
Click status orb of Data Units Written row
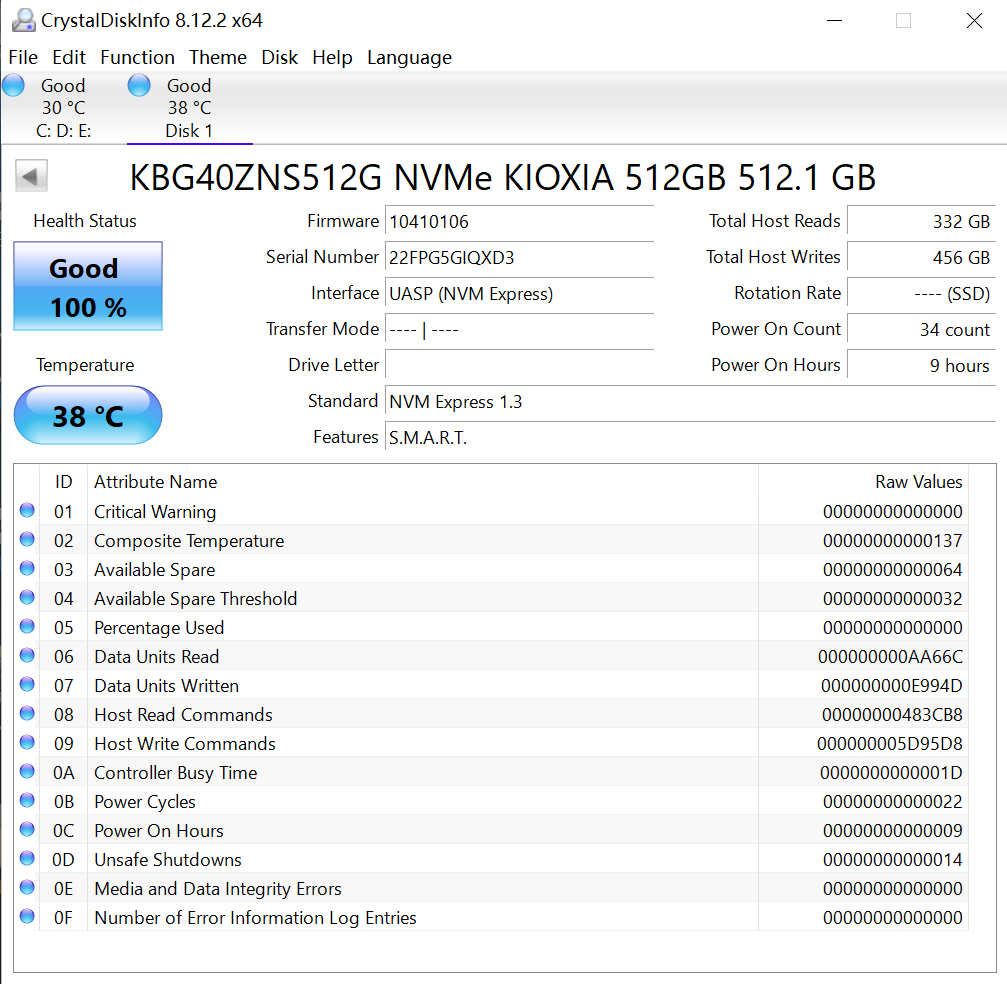(x=27, y=685)
